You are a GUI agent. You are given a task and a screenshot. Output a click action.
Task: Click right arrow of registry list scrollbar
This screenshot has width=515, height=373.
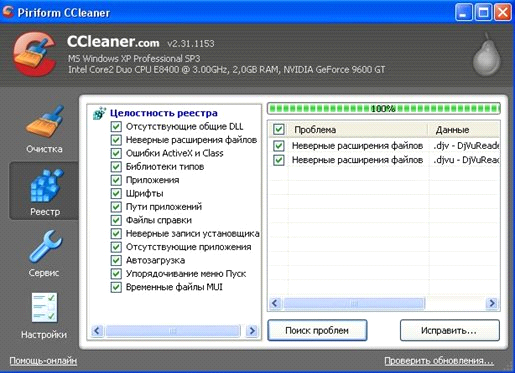point(252,331)
